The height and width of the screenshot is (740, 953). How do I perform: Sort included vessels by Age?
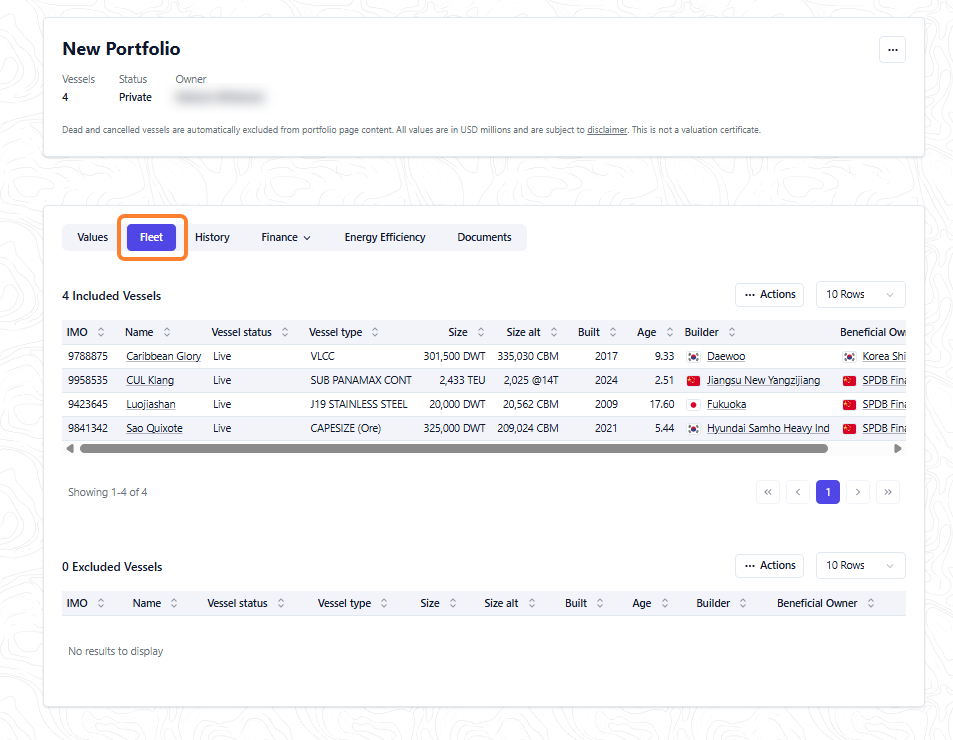point(670,332)
